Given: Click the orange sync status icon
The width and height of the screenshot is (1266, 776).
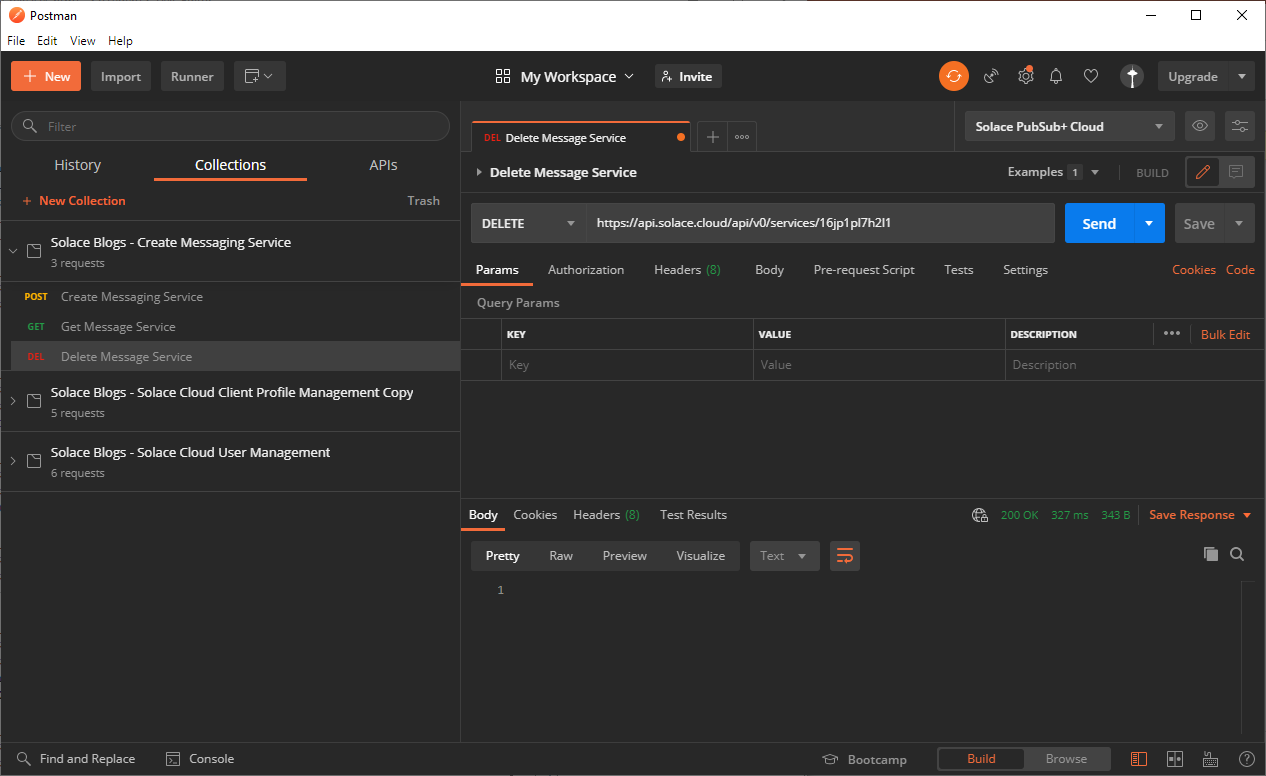Looking at the screenshot, I should click(953, 76).
